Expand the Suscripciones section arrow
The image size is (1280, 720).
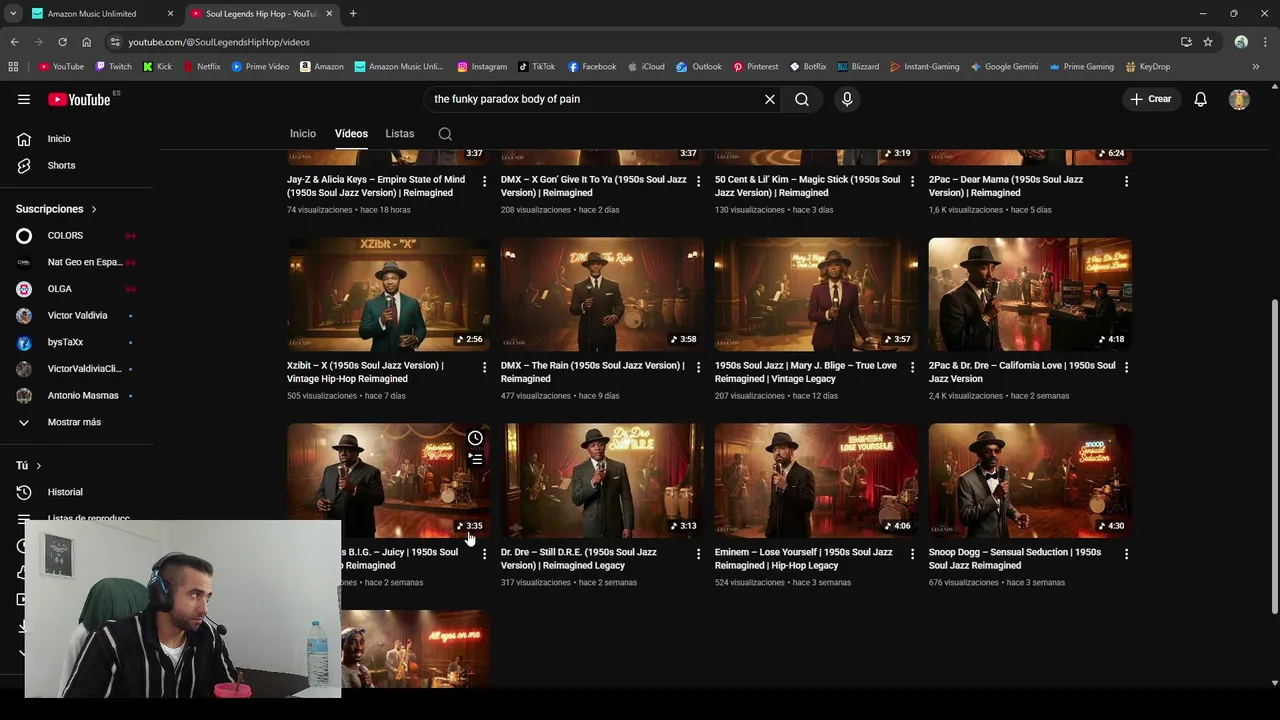pyautogui.click(x=94, y=209)
